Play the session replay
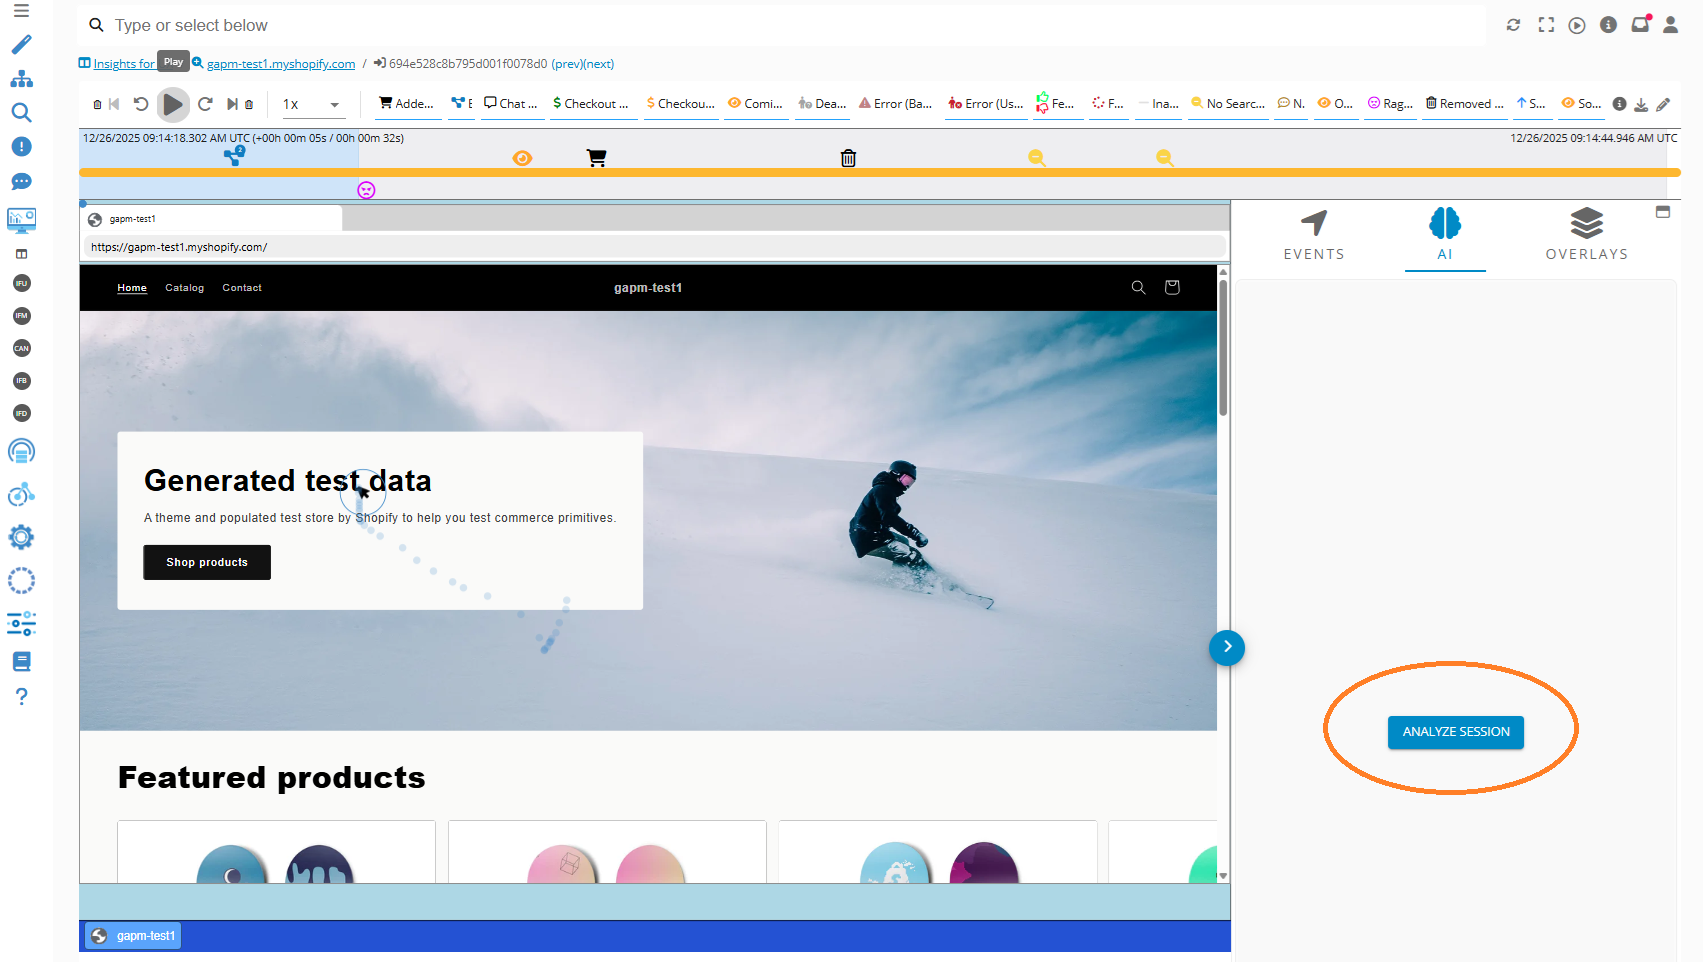Image resolution: width=1703 pixels, height=962 pixels. 173,104
